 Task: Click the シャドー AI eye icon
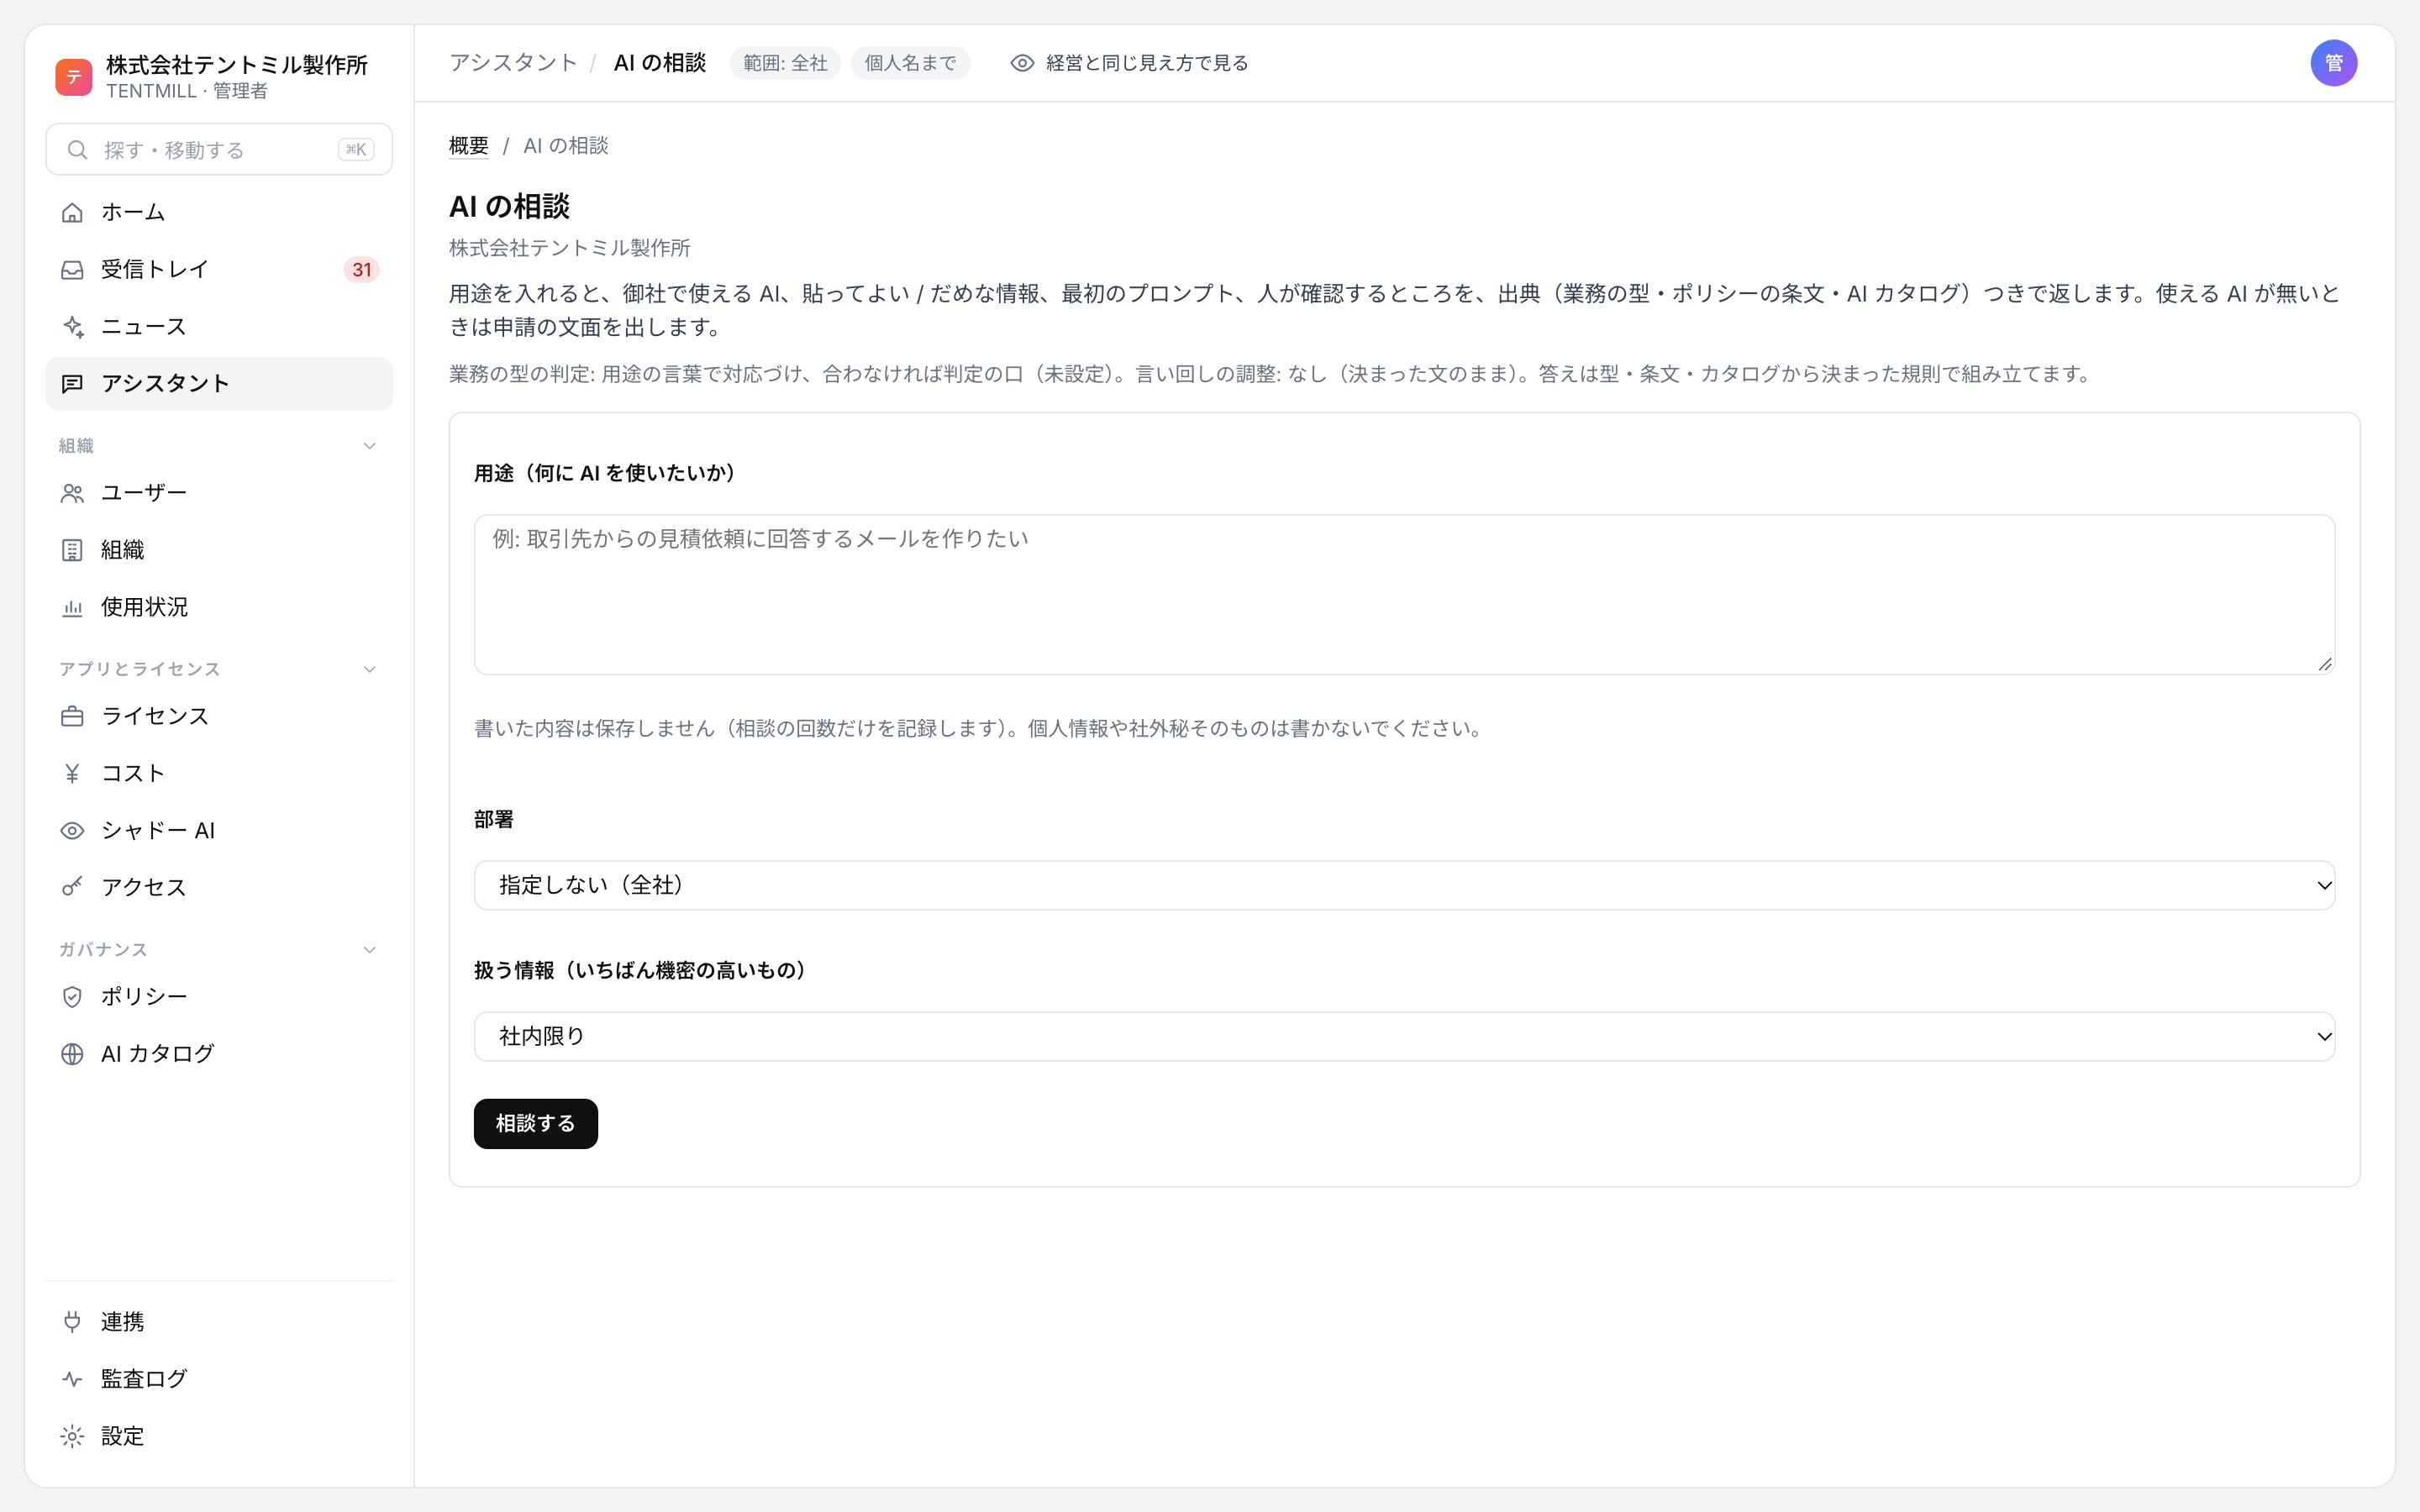(72, 830)
